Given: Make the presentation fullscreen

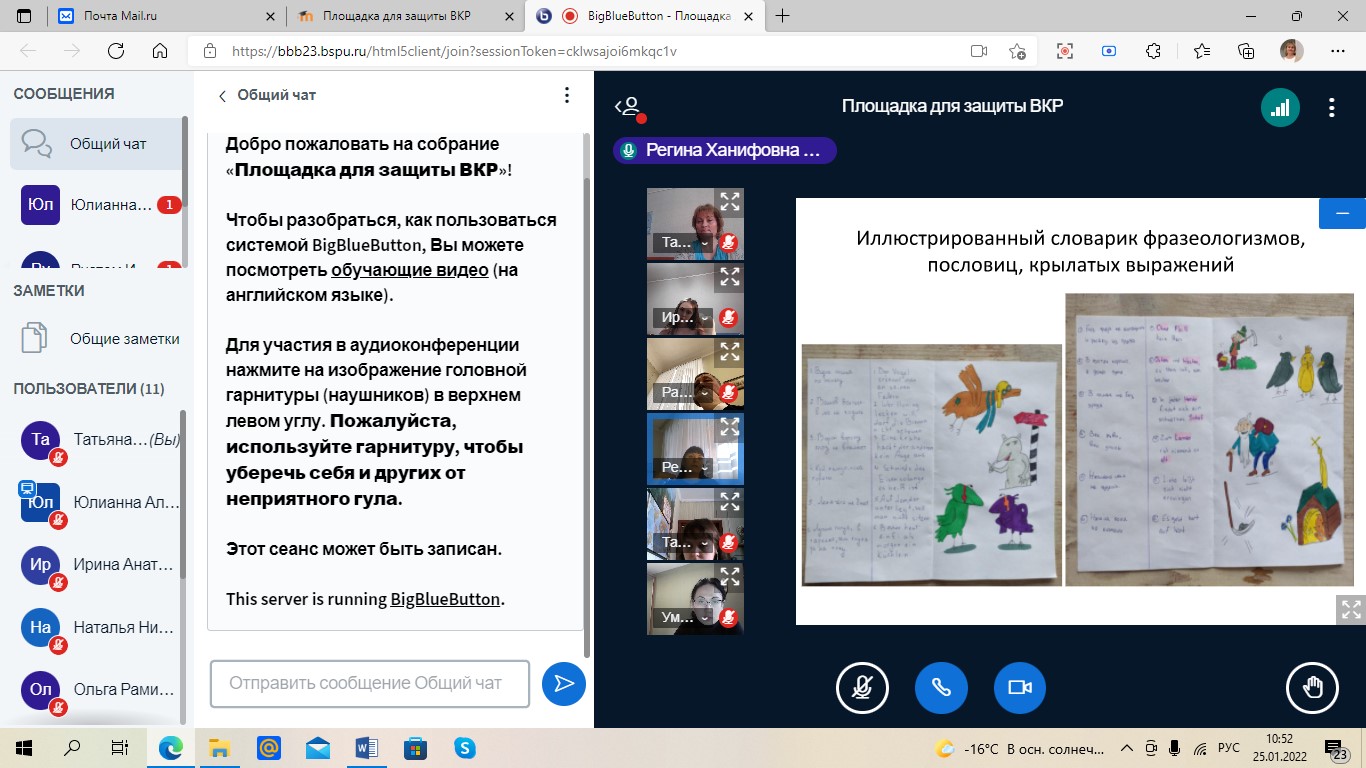Looking at the screenshot, I should coord(1350,609).
